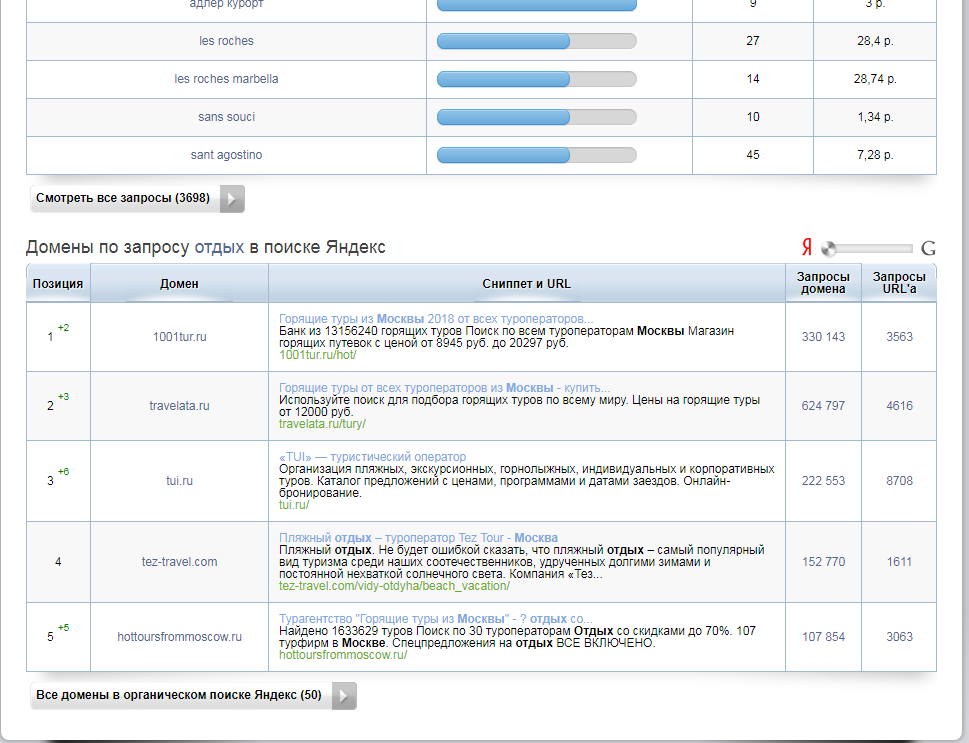Viewport: 969px width, 743px height.
Task: Click position number 4 for tez-travel.com
Action: (x=58, y=562)
